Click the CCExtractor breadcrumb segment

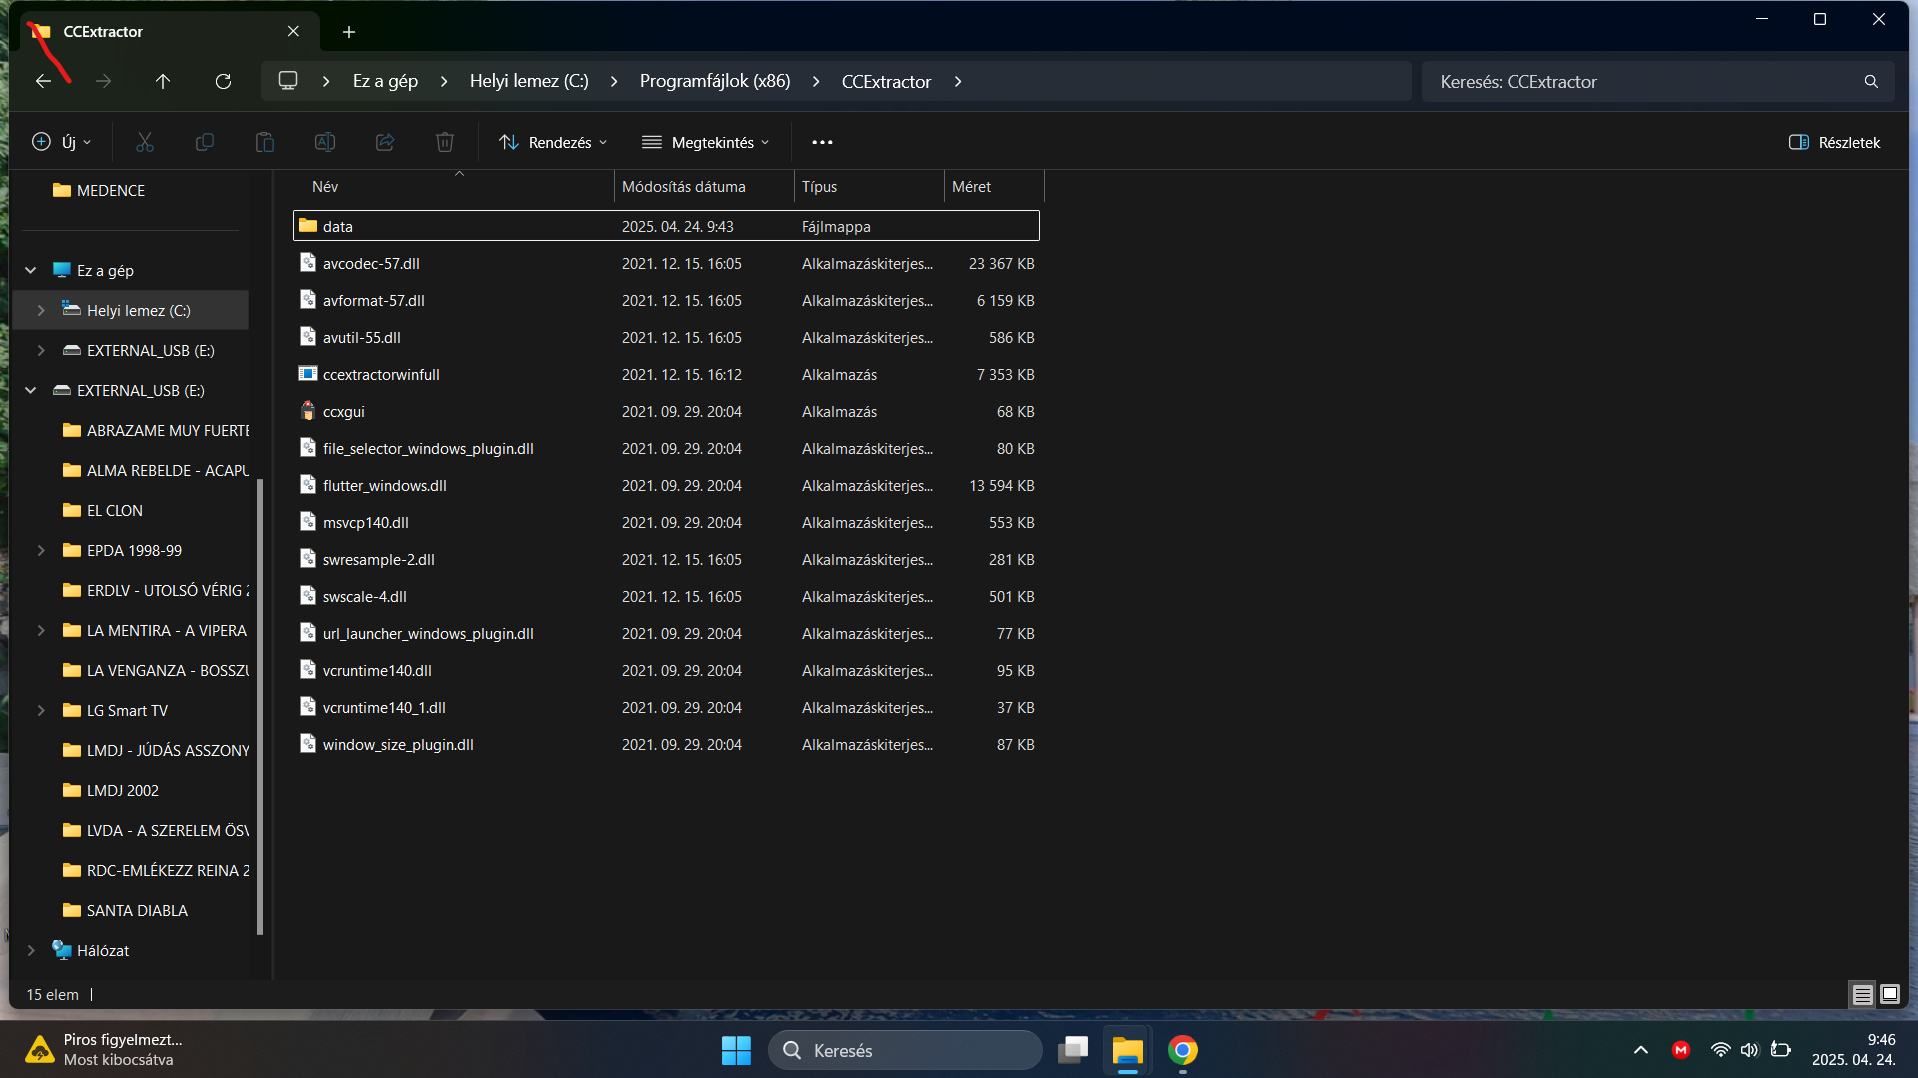[x=886, y=81]
